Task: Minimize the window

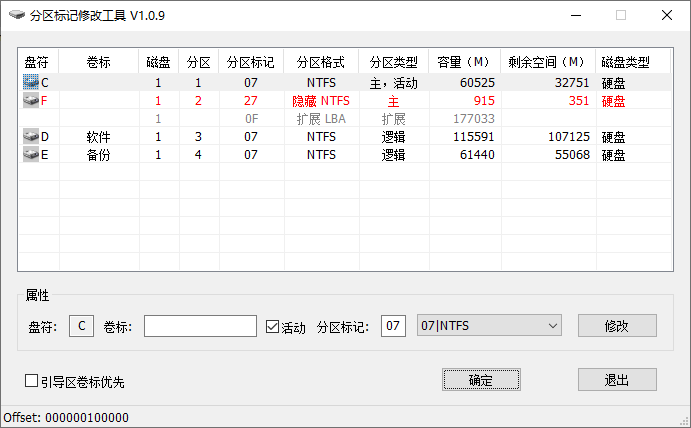Action: click(x=576, y=15)
